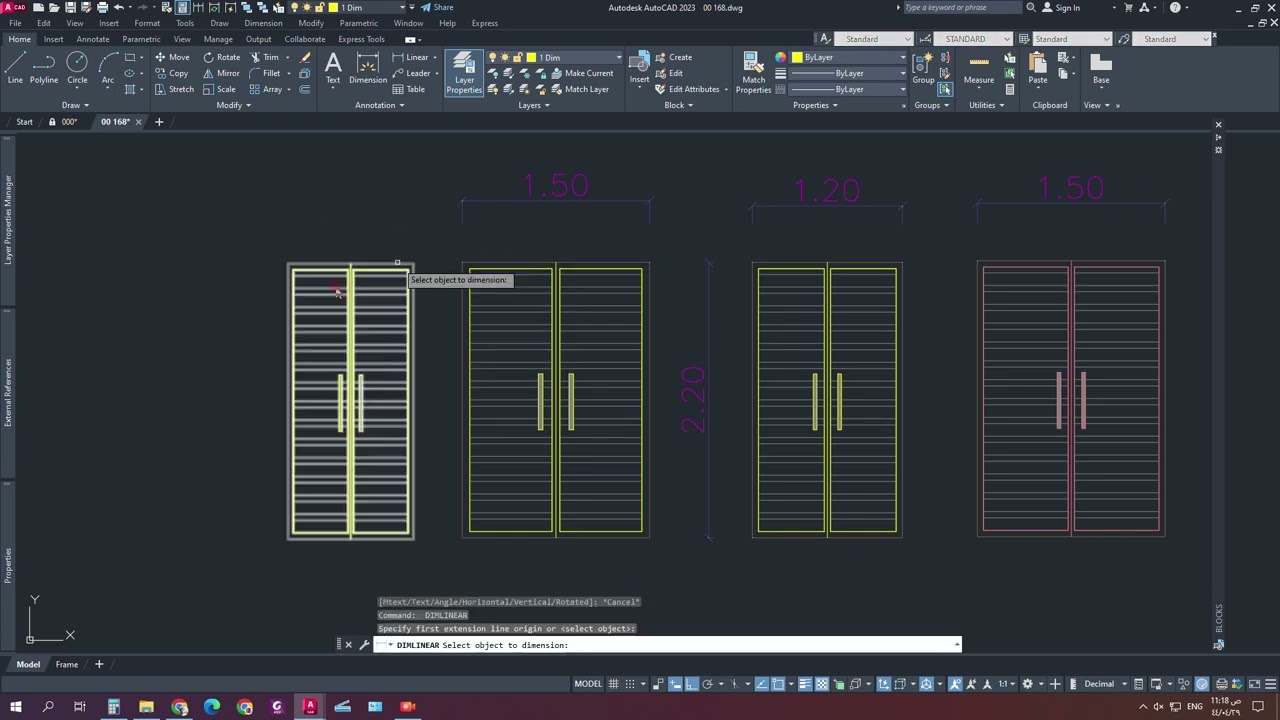Image resolution: width=1280 pixels, height=720 pixels.
Task: Open the Express Tools ribbon tab
Action: click(361, 39)
